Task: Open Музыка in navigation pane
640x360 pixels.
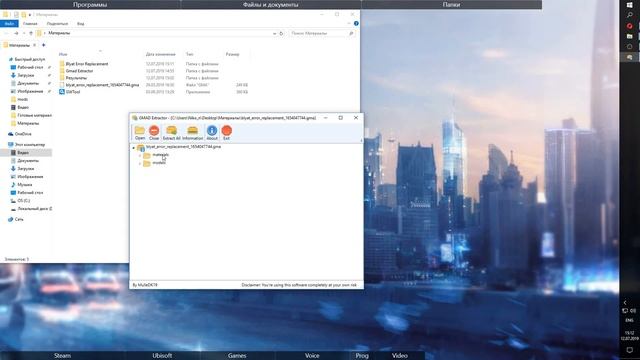Action: [x=24, y=184]
